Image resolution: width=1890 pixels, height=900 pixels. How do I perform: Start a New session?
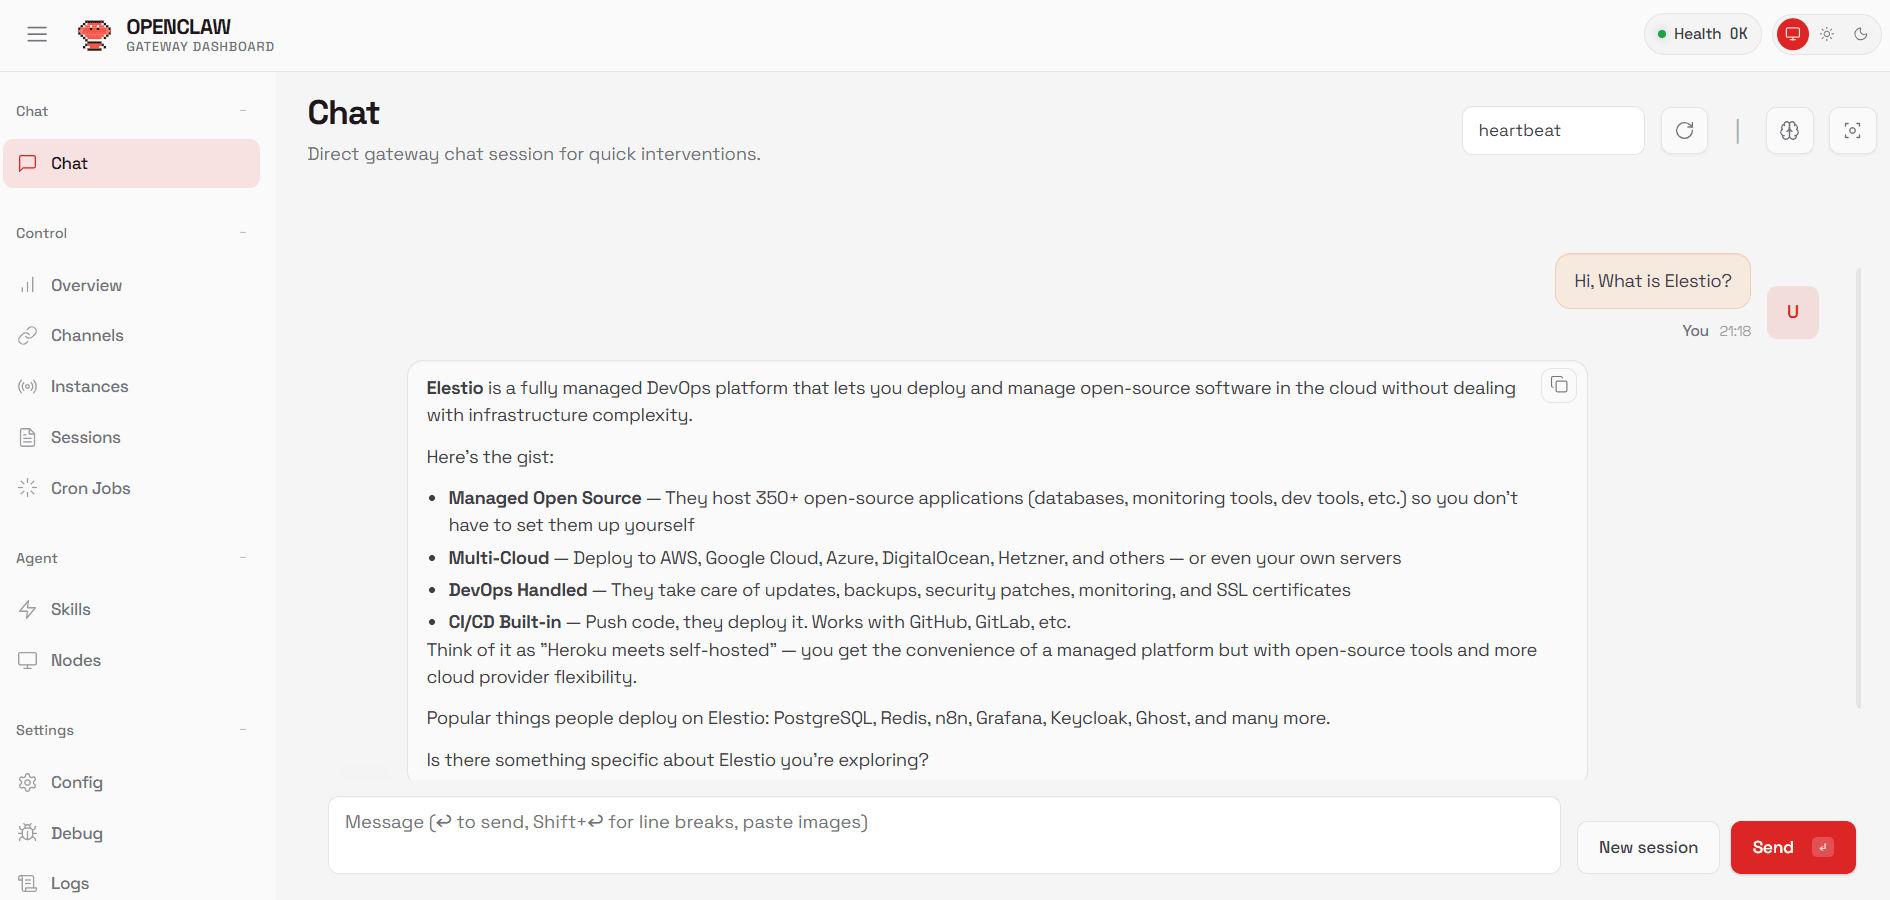(1647, 847)
